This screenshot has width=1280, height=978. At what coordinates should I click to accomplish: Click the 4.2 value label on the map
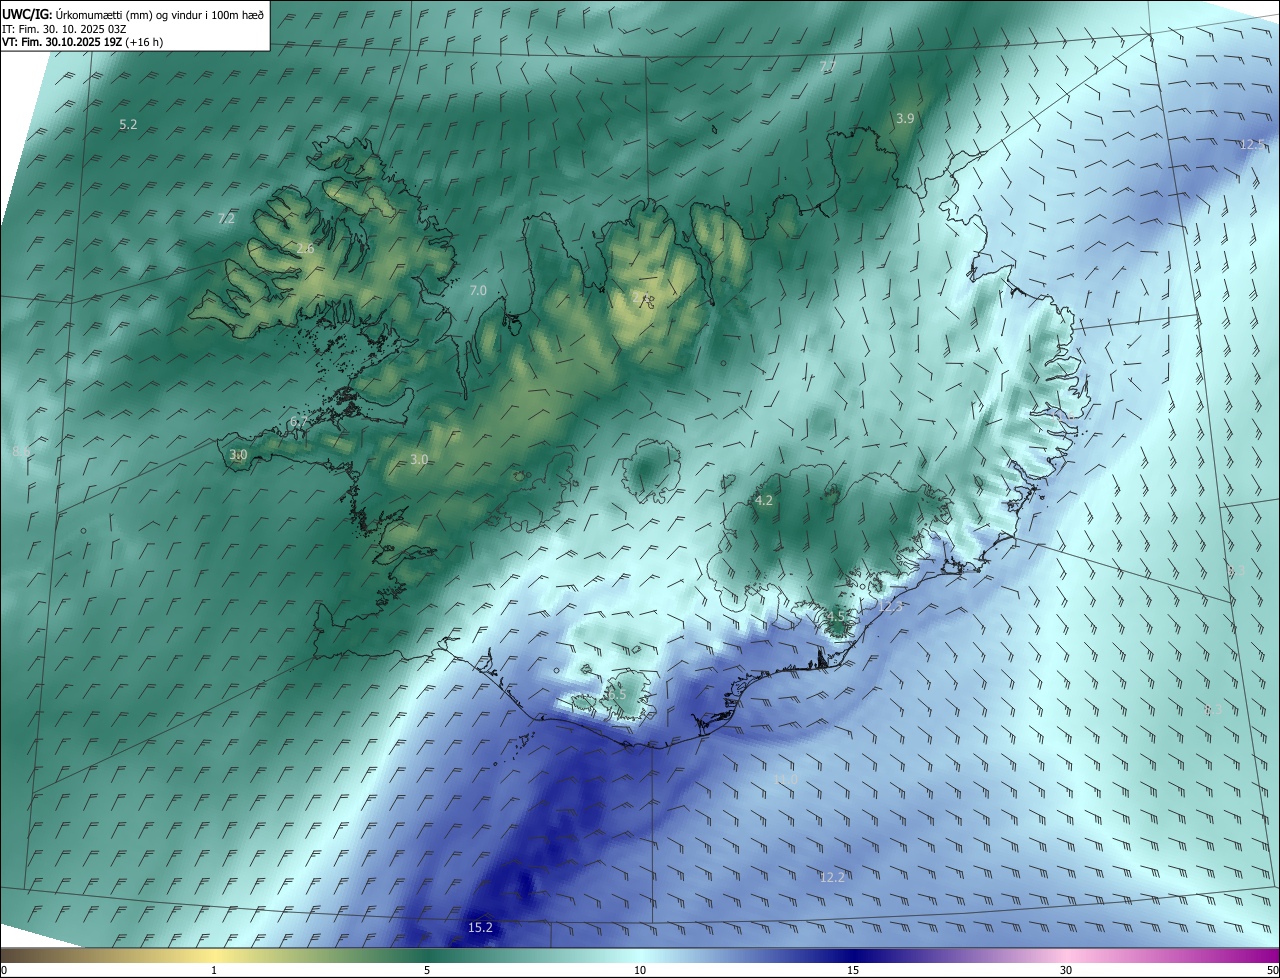[764, 501]
